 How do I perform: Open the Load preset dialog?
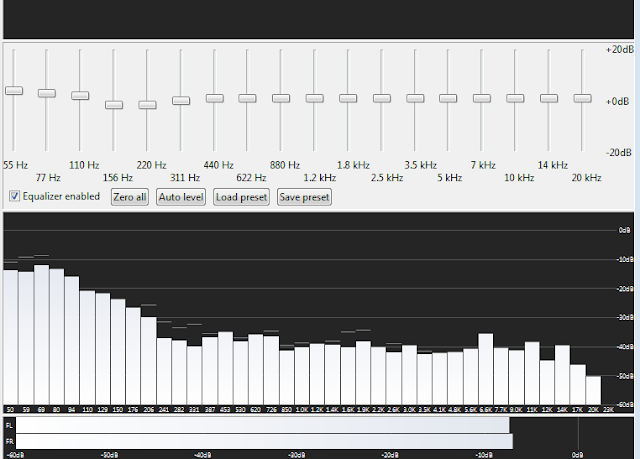pyautogui.click(x=241, y=197)
